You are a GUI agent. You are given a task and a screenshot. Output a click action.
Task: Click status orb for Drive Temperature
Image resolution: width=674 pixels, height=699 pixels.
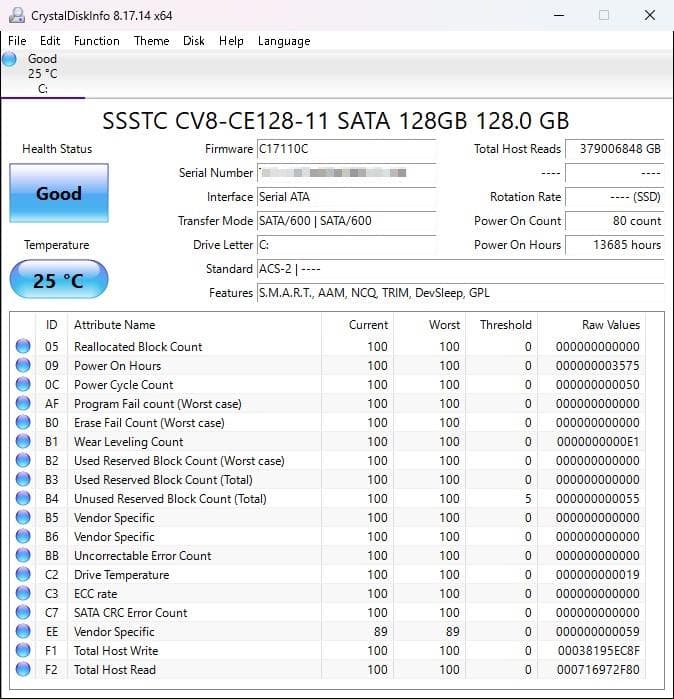(x=23, y=575)
